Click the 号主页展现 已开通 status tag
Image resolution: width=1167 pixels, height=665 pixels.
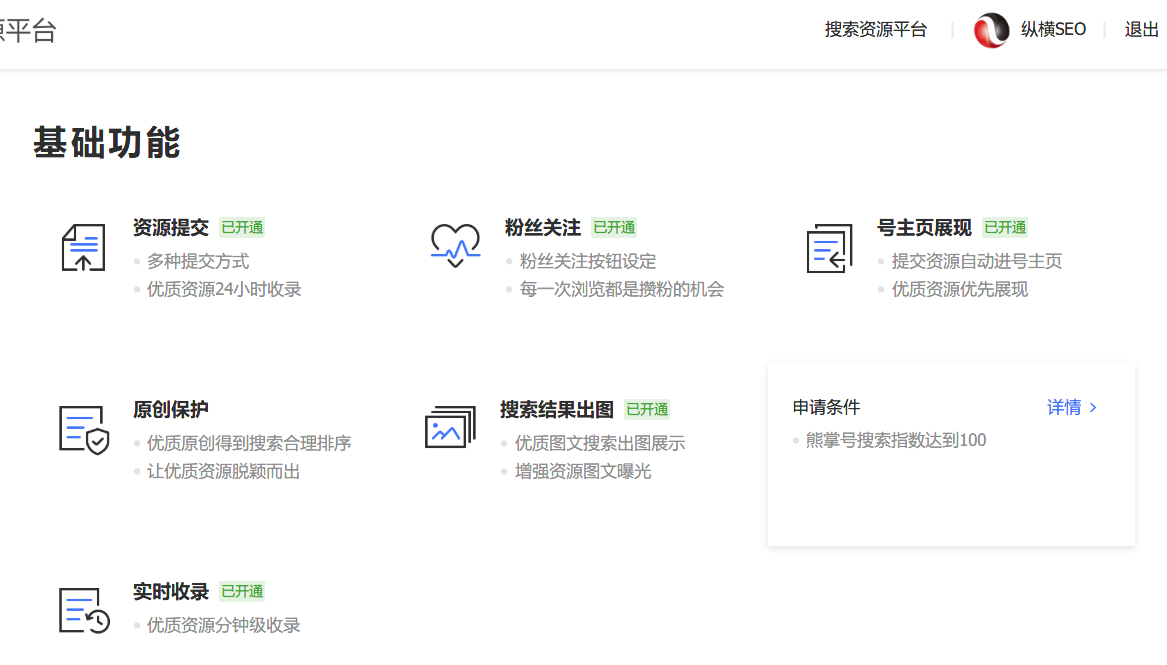[1007, 227]
